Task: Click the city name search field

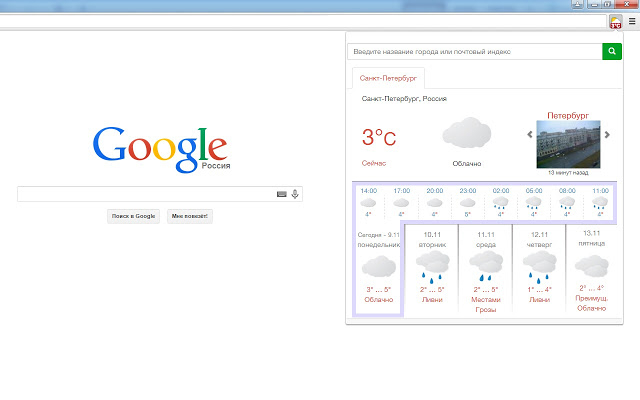Action: [475, 51]
